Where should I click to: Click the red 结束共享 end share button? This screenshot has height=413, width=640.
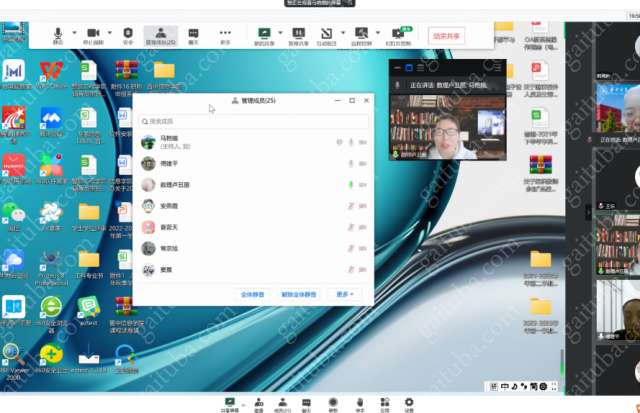(x=446, y=35)
